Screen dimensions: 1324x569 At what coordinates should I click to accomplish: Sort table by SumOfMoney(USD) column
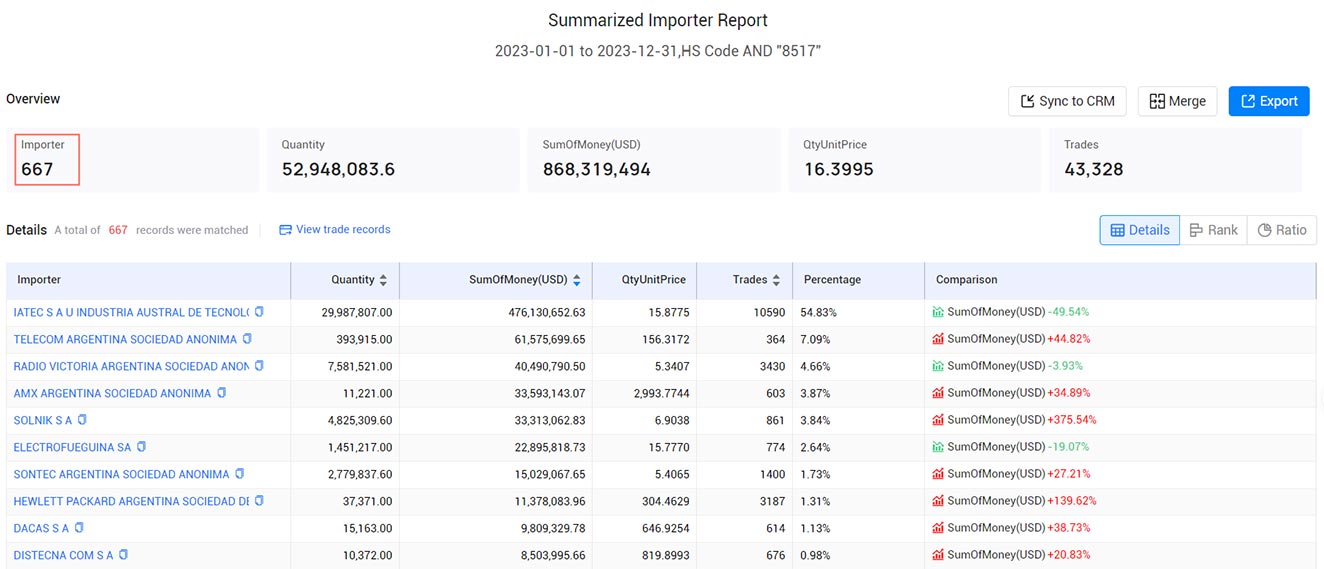(576, 280)
